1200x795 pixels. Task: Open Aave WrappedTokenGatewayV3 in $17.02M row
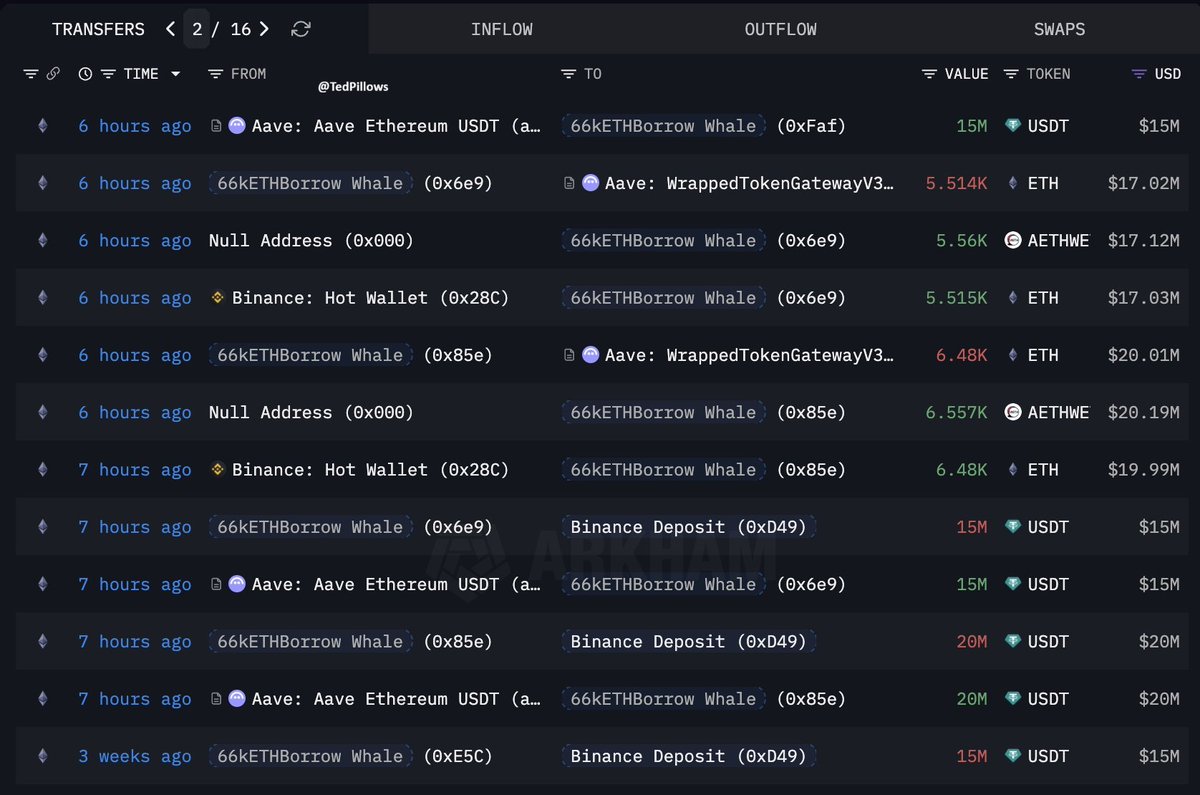click(x=749, y=183)
